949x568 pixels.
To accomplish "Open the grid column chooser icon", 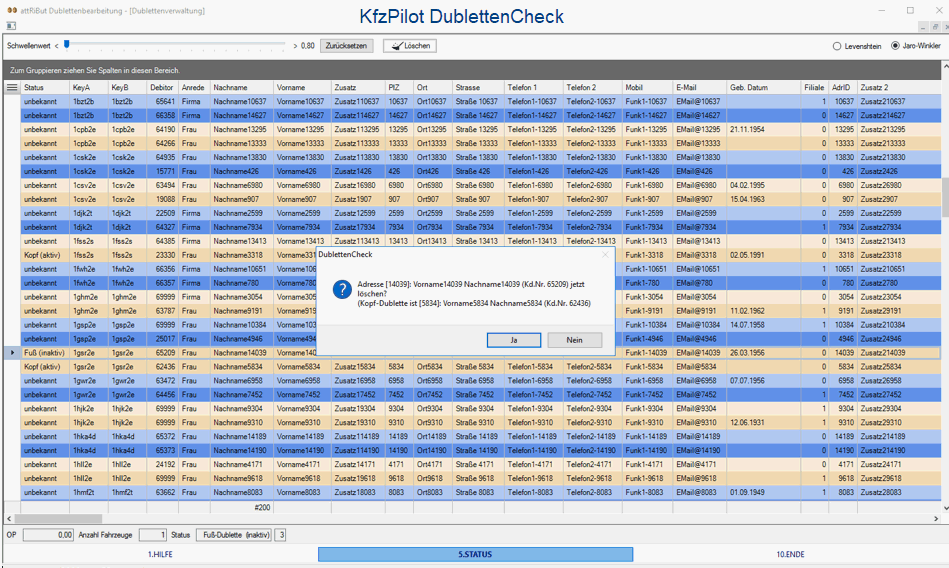I will pyautogui.click(x=12, y=88).
